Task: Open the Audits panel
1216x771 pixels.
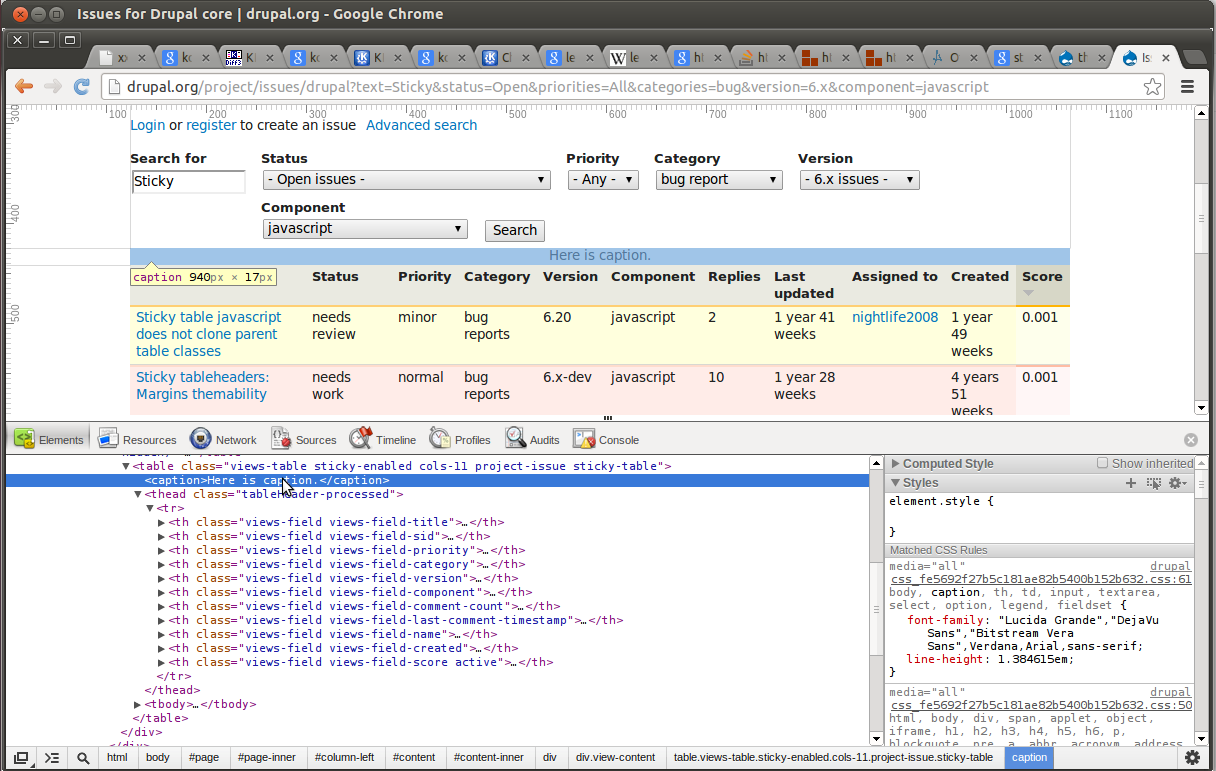Action: [532, 440]
